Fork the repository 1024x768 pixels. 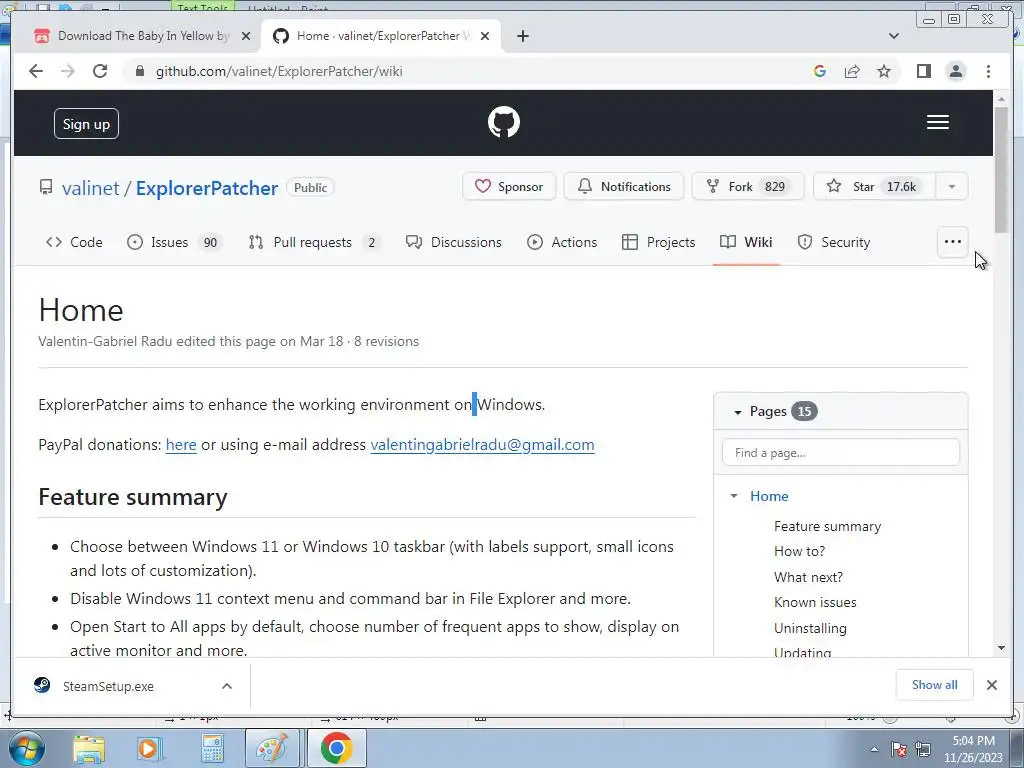coord(748,187)
